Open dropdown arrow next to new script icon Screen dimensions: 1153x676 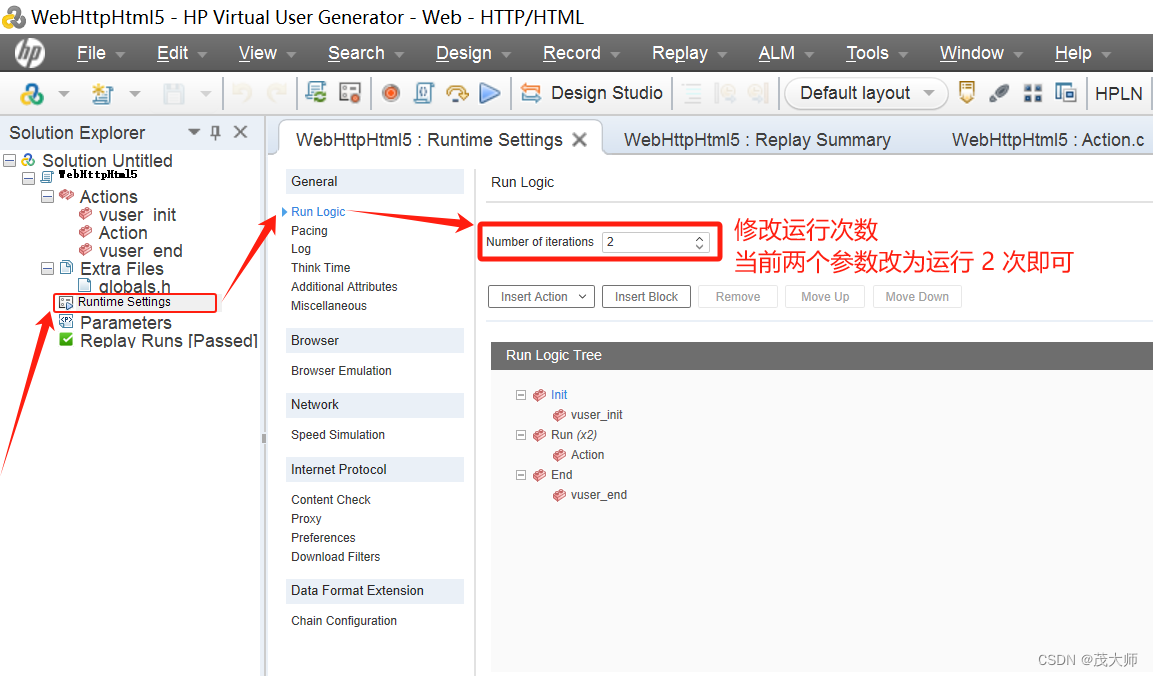tap(135, 94)
